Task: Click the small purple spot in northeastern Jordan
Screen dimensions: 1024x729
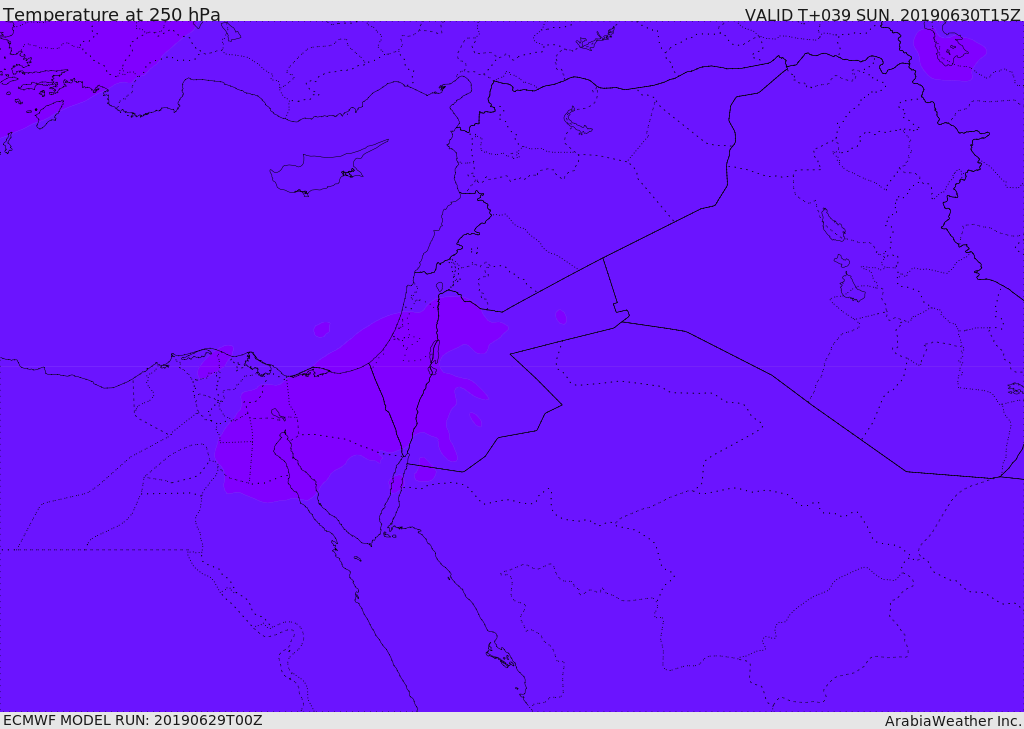Action: 561,317
